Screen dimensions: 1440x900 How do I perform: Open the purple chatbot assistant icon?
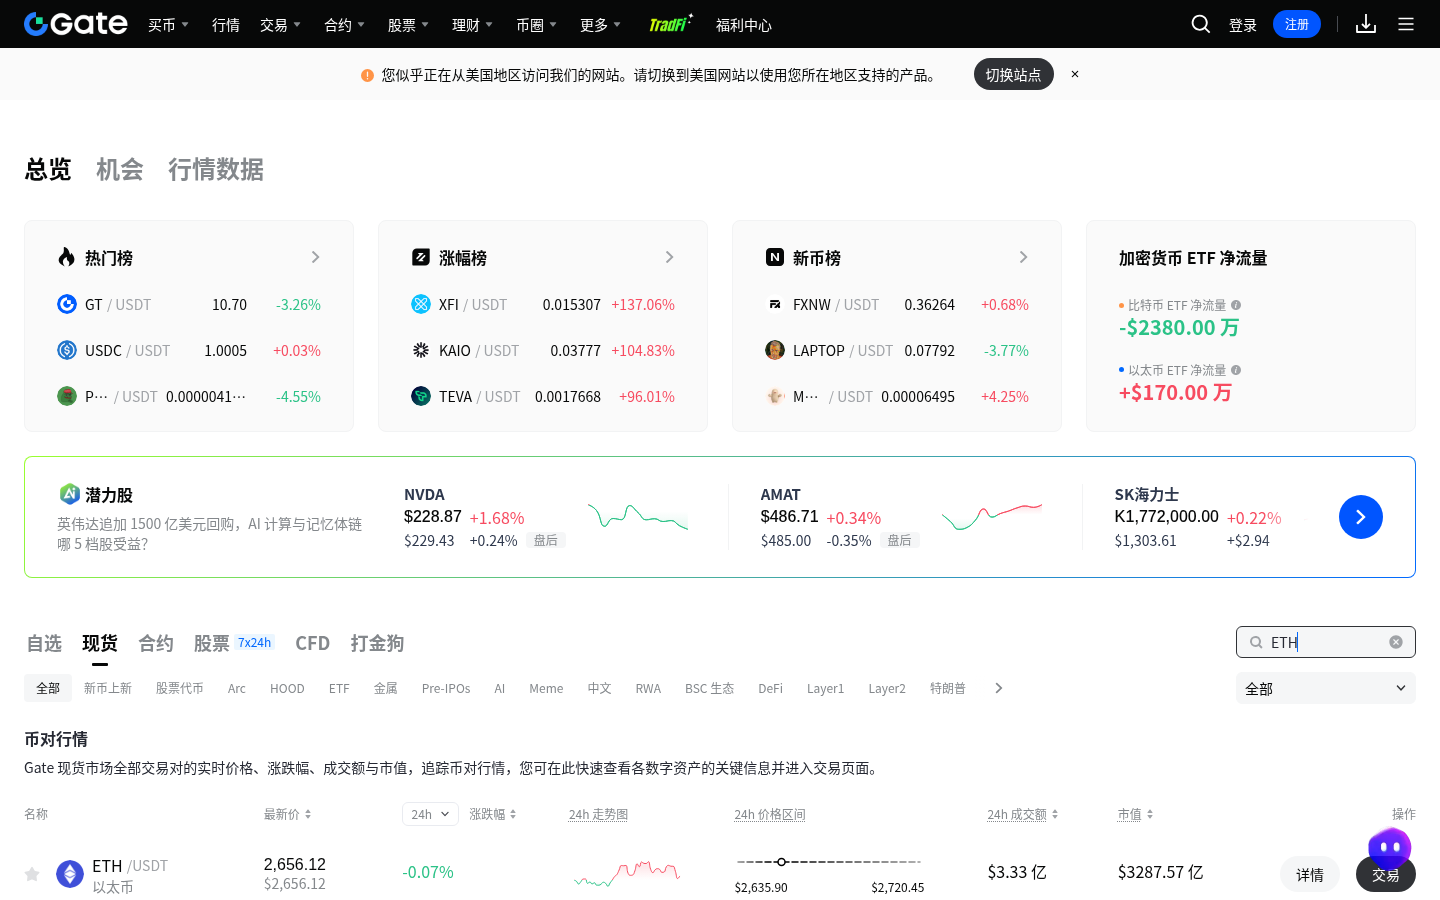click(x=1390, y=849)
